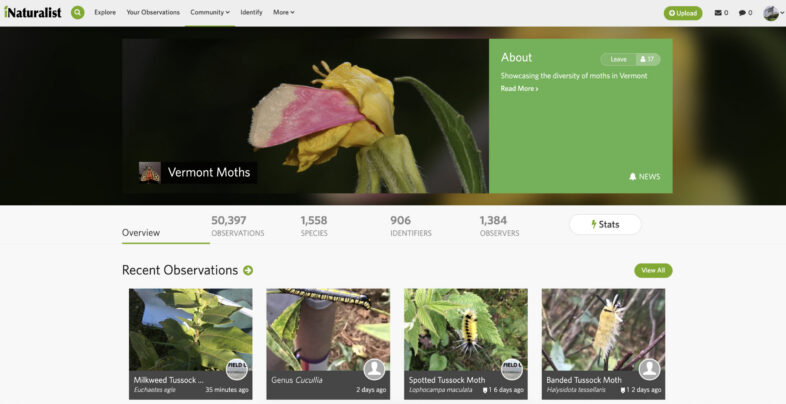Click the green Upload button
This screenshot has height=404, width=786.
coord(683,13)
